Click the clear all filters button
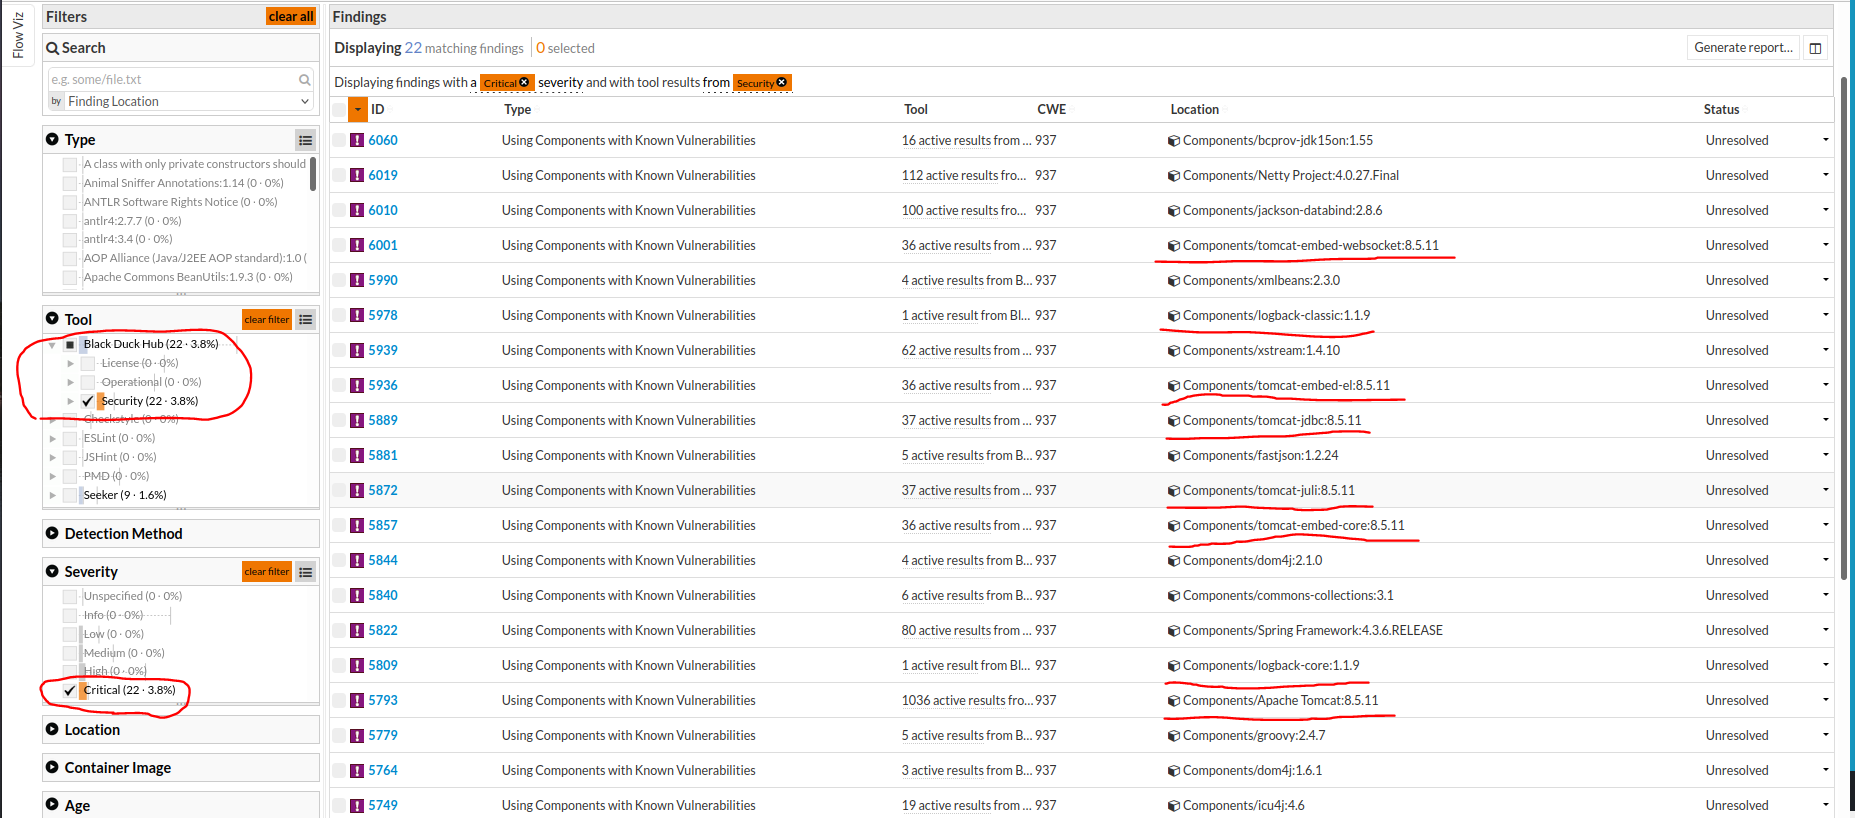The image size is (1855, 818). 291,16
